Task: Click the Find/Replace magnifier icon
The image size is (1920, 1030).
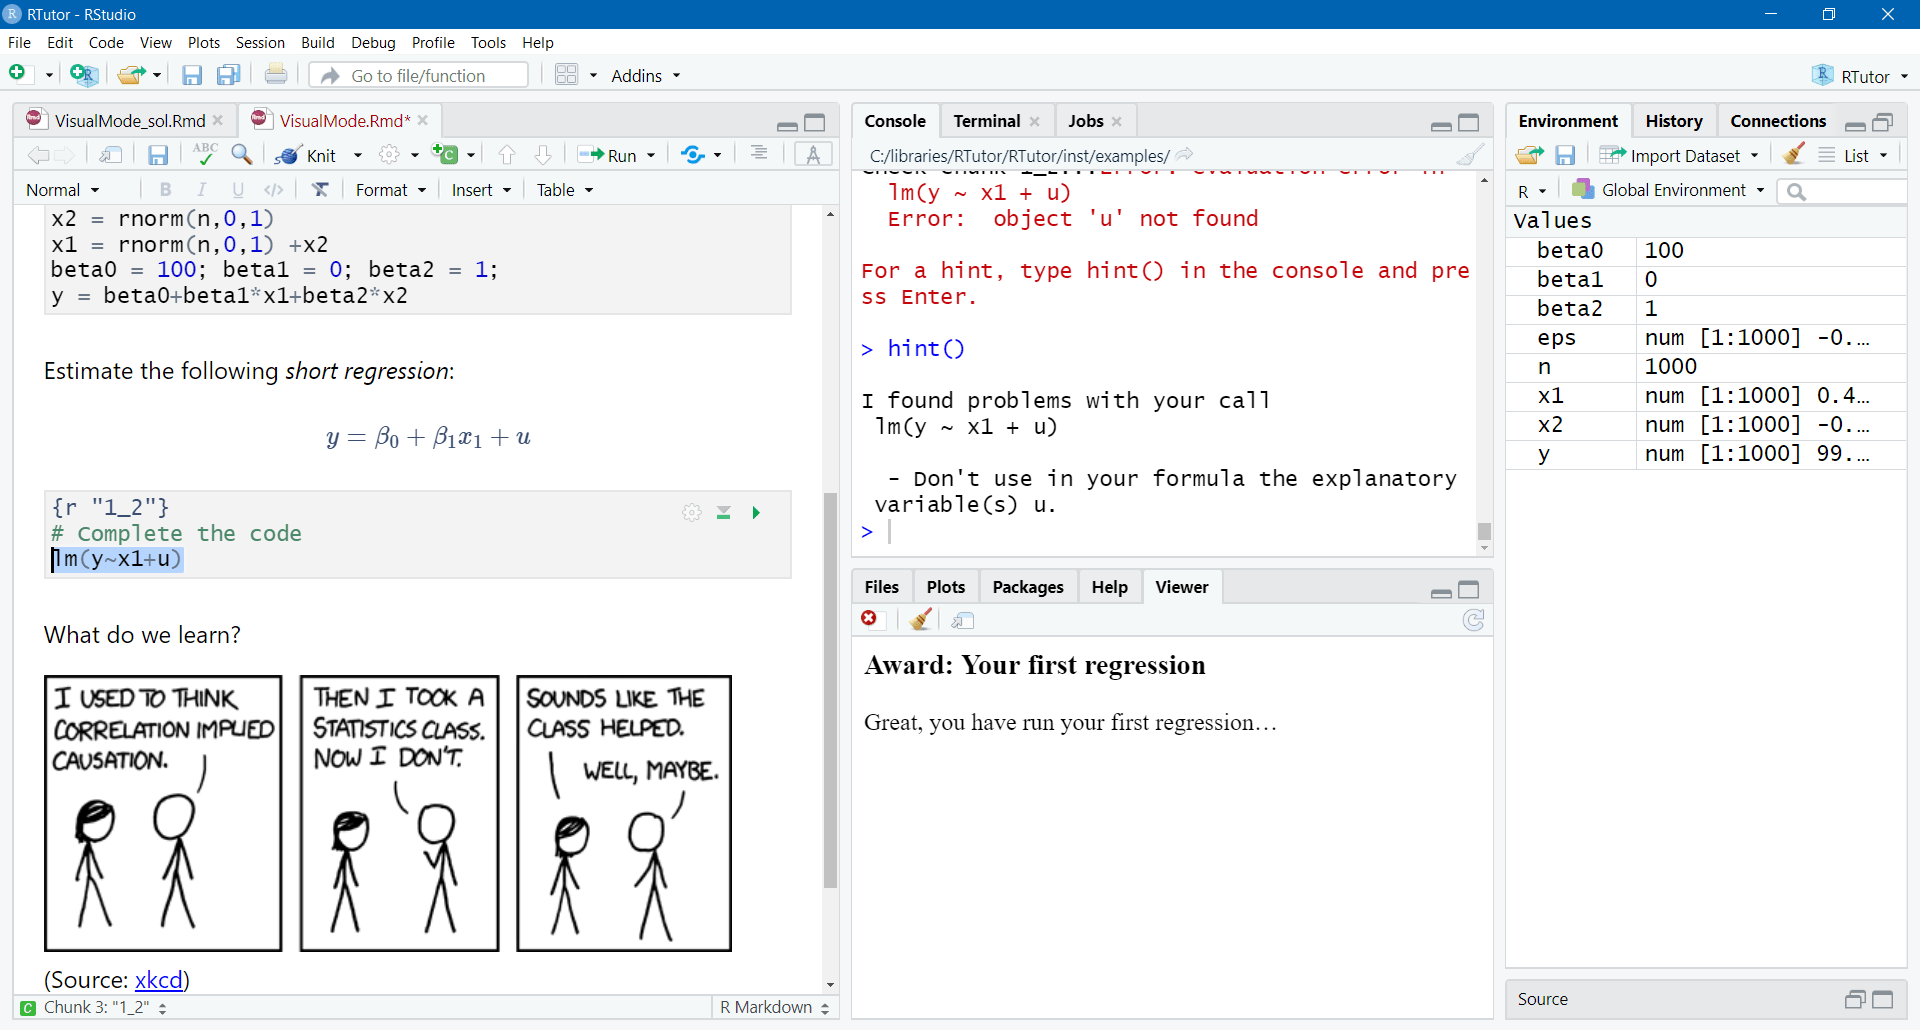Action: 241,154
